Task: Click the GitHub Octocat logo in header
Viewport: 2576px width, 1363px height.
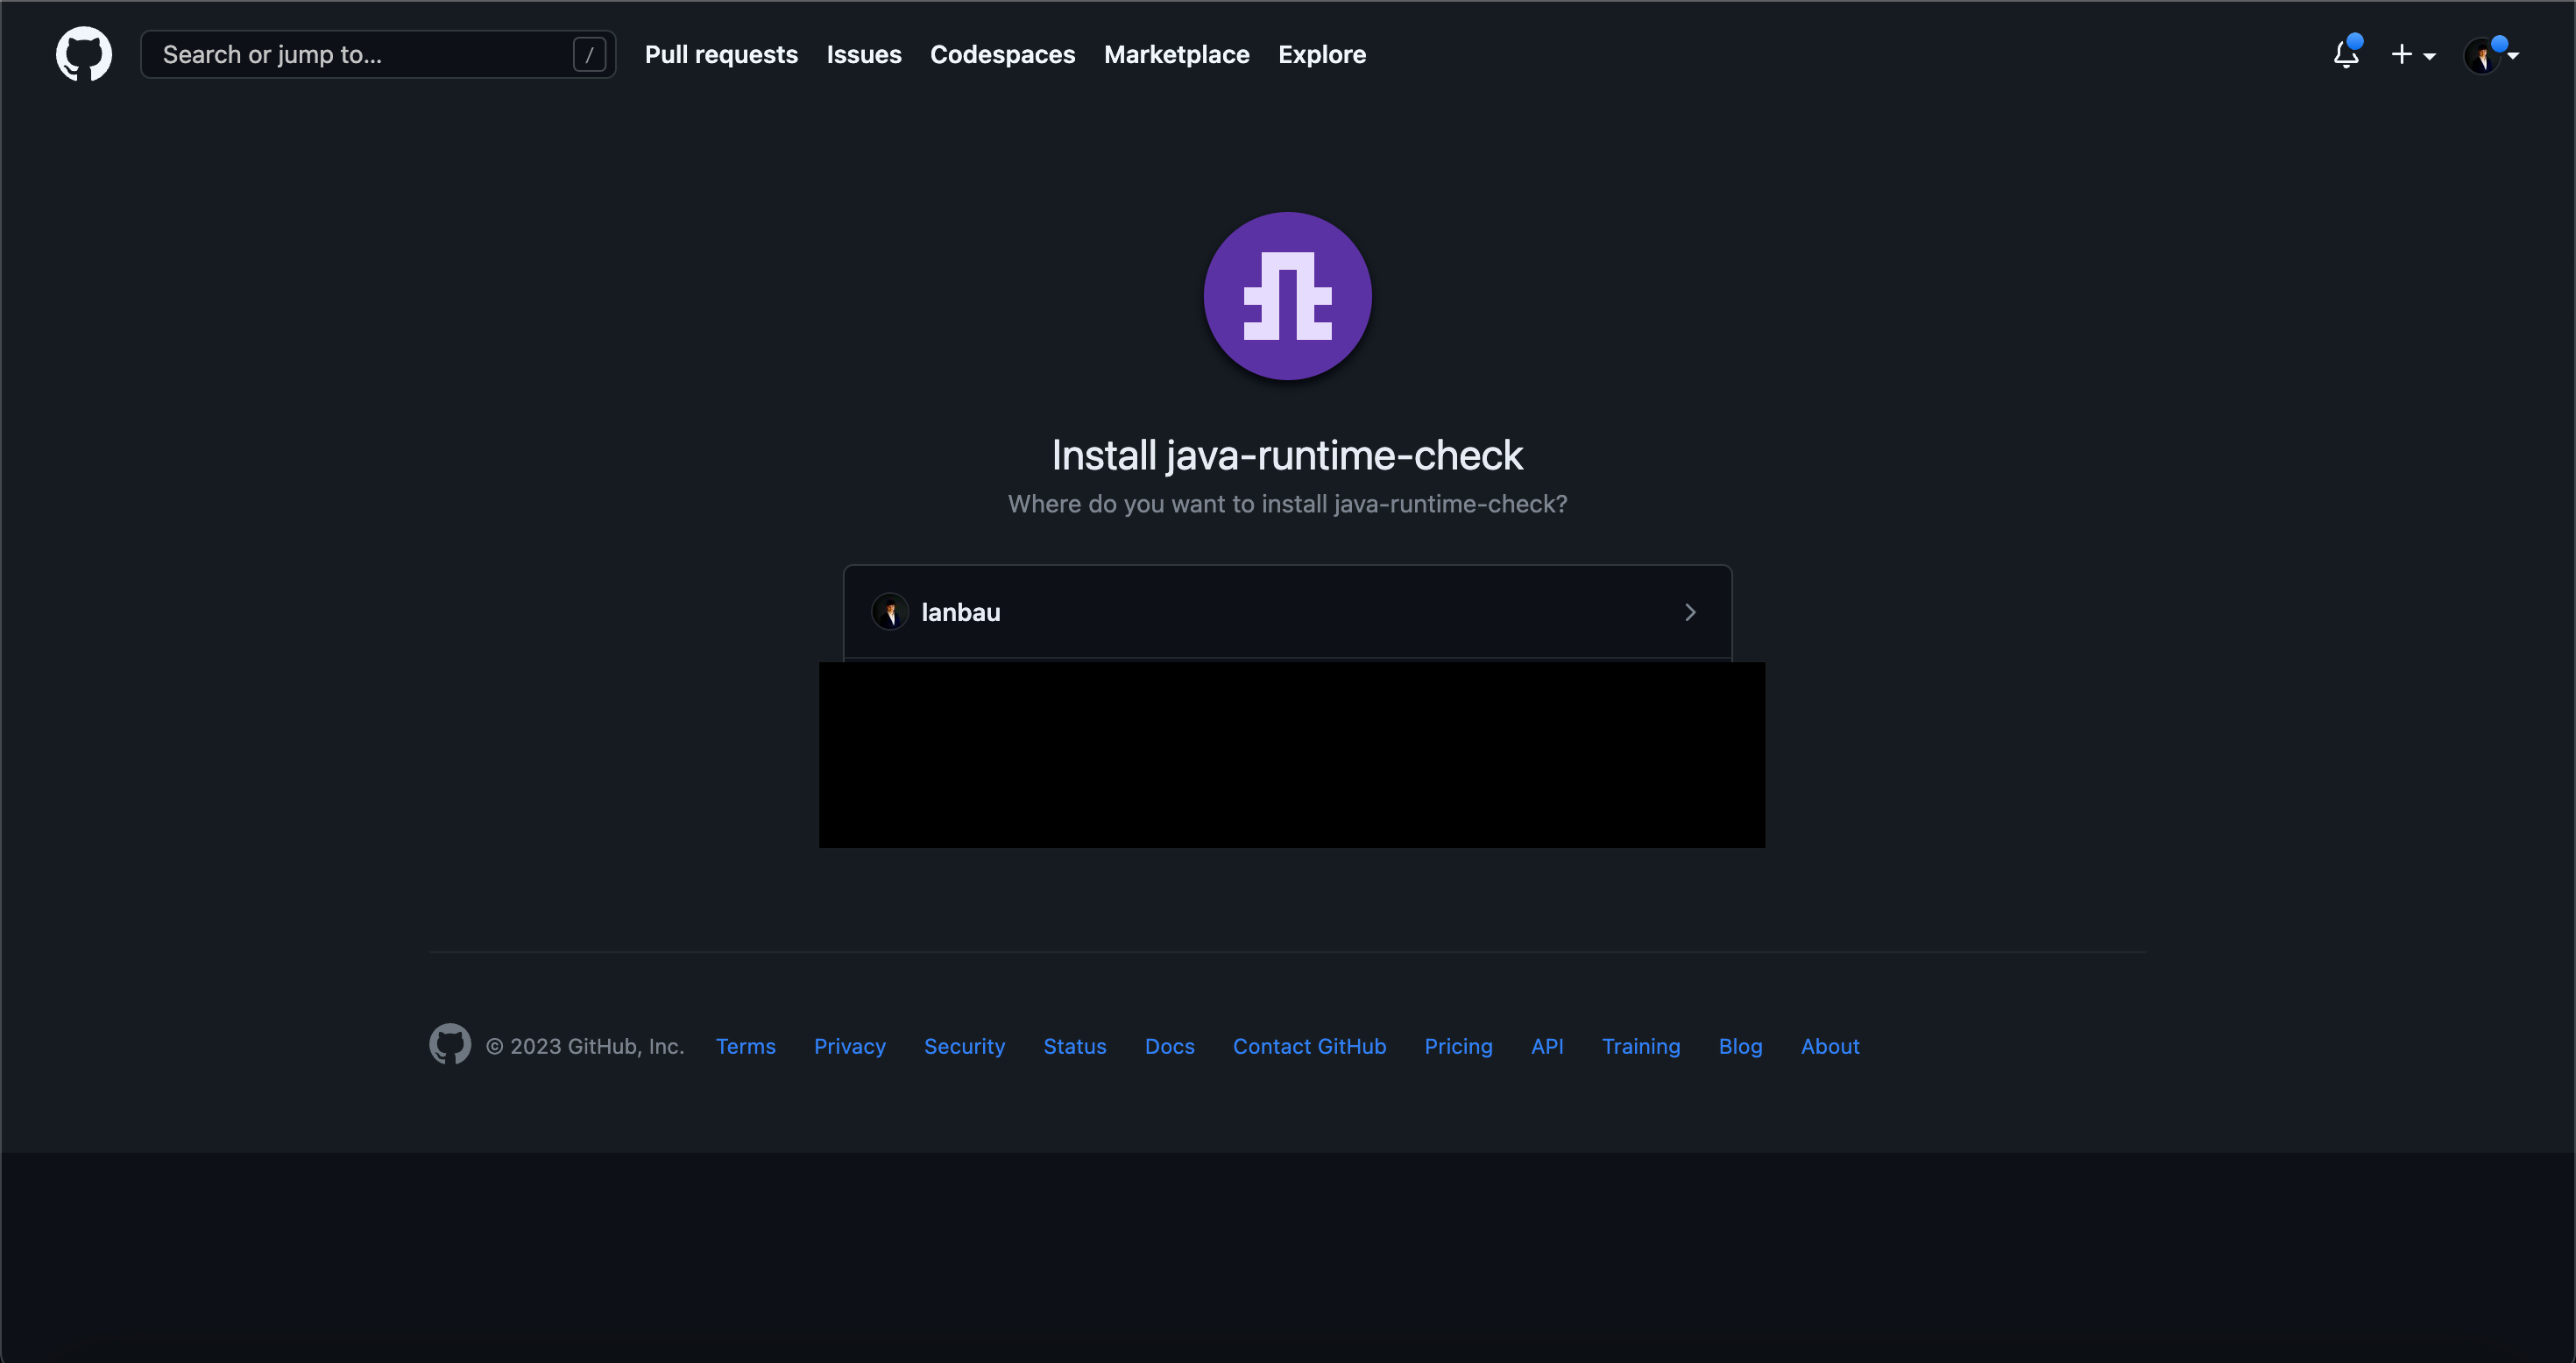Action: pos(84,54)
